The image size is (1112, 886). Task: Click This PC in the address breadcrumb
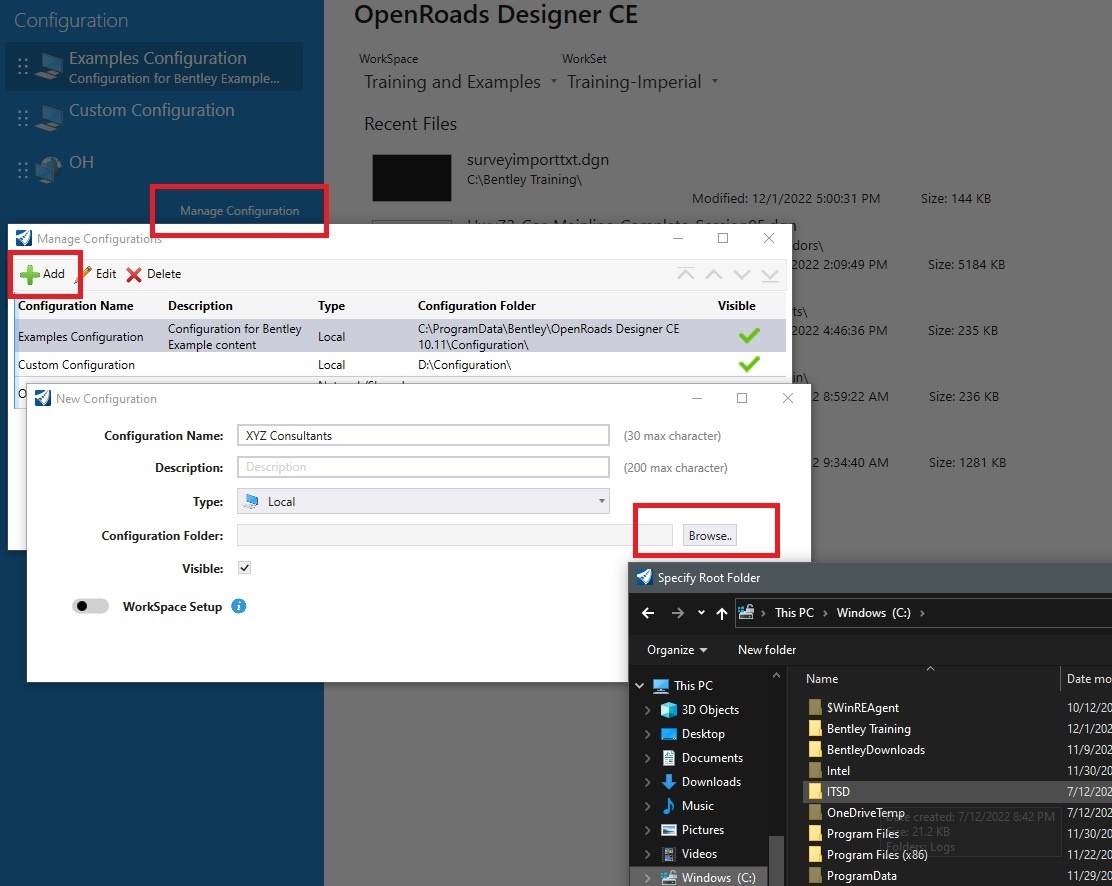pos(794,613)
